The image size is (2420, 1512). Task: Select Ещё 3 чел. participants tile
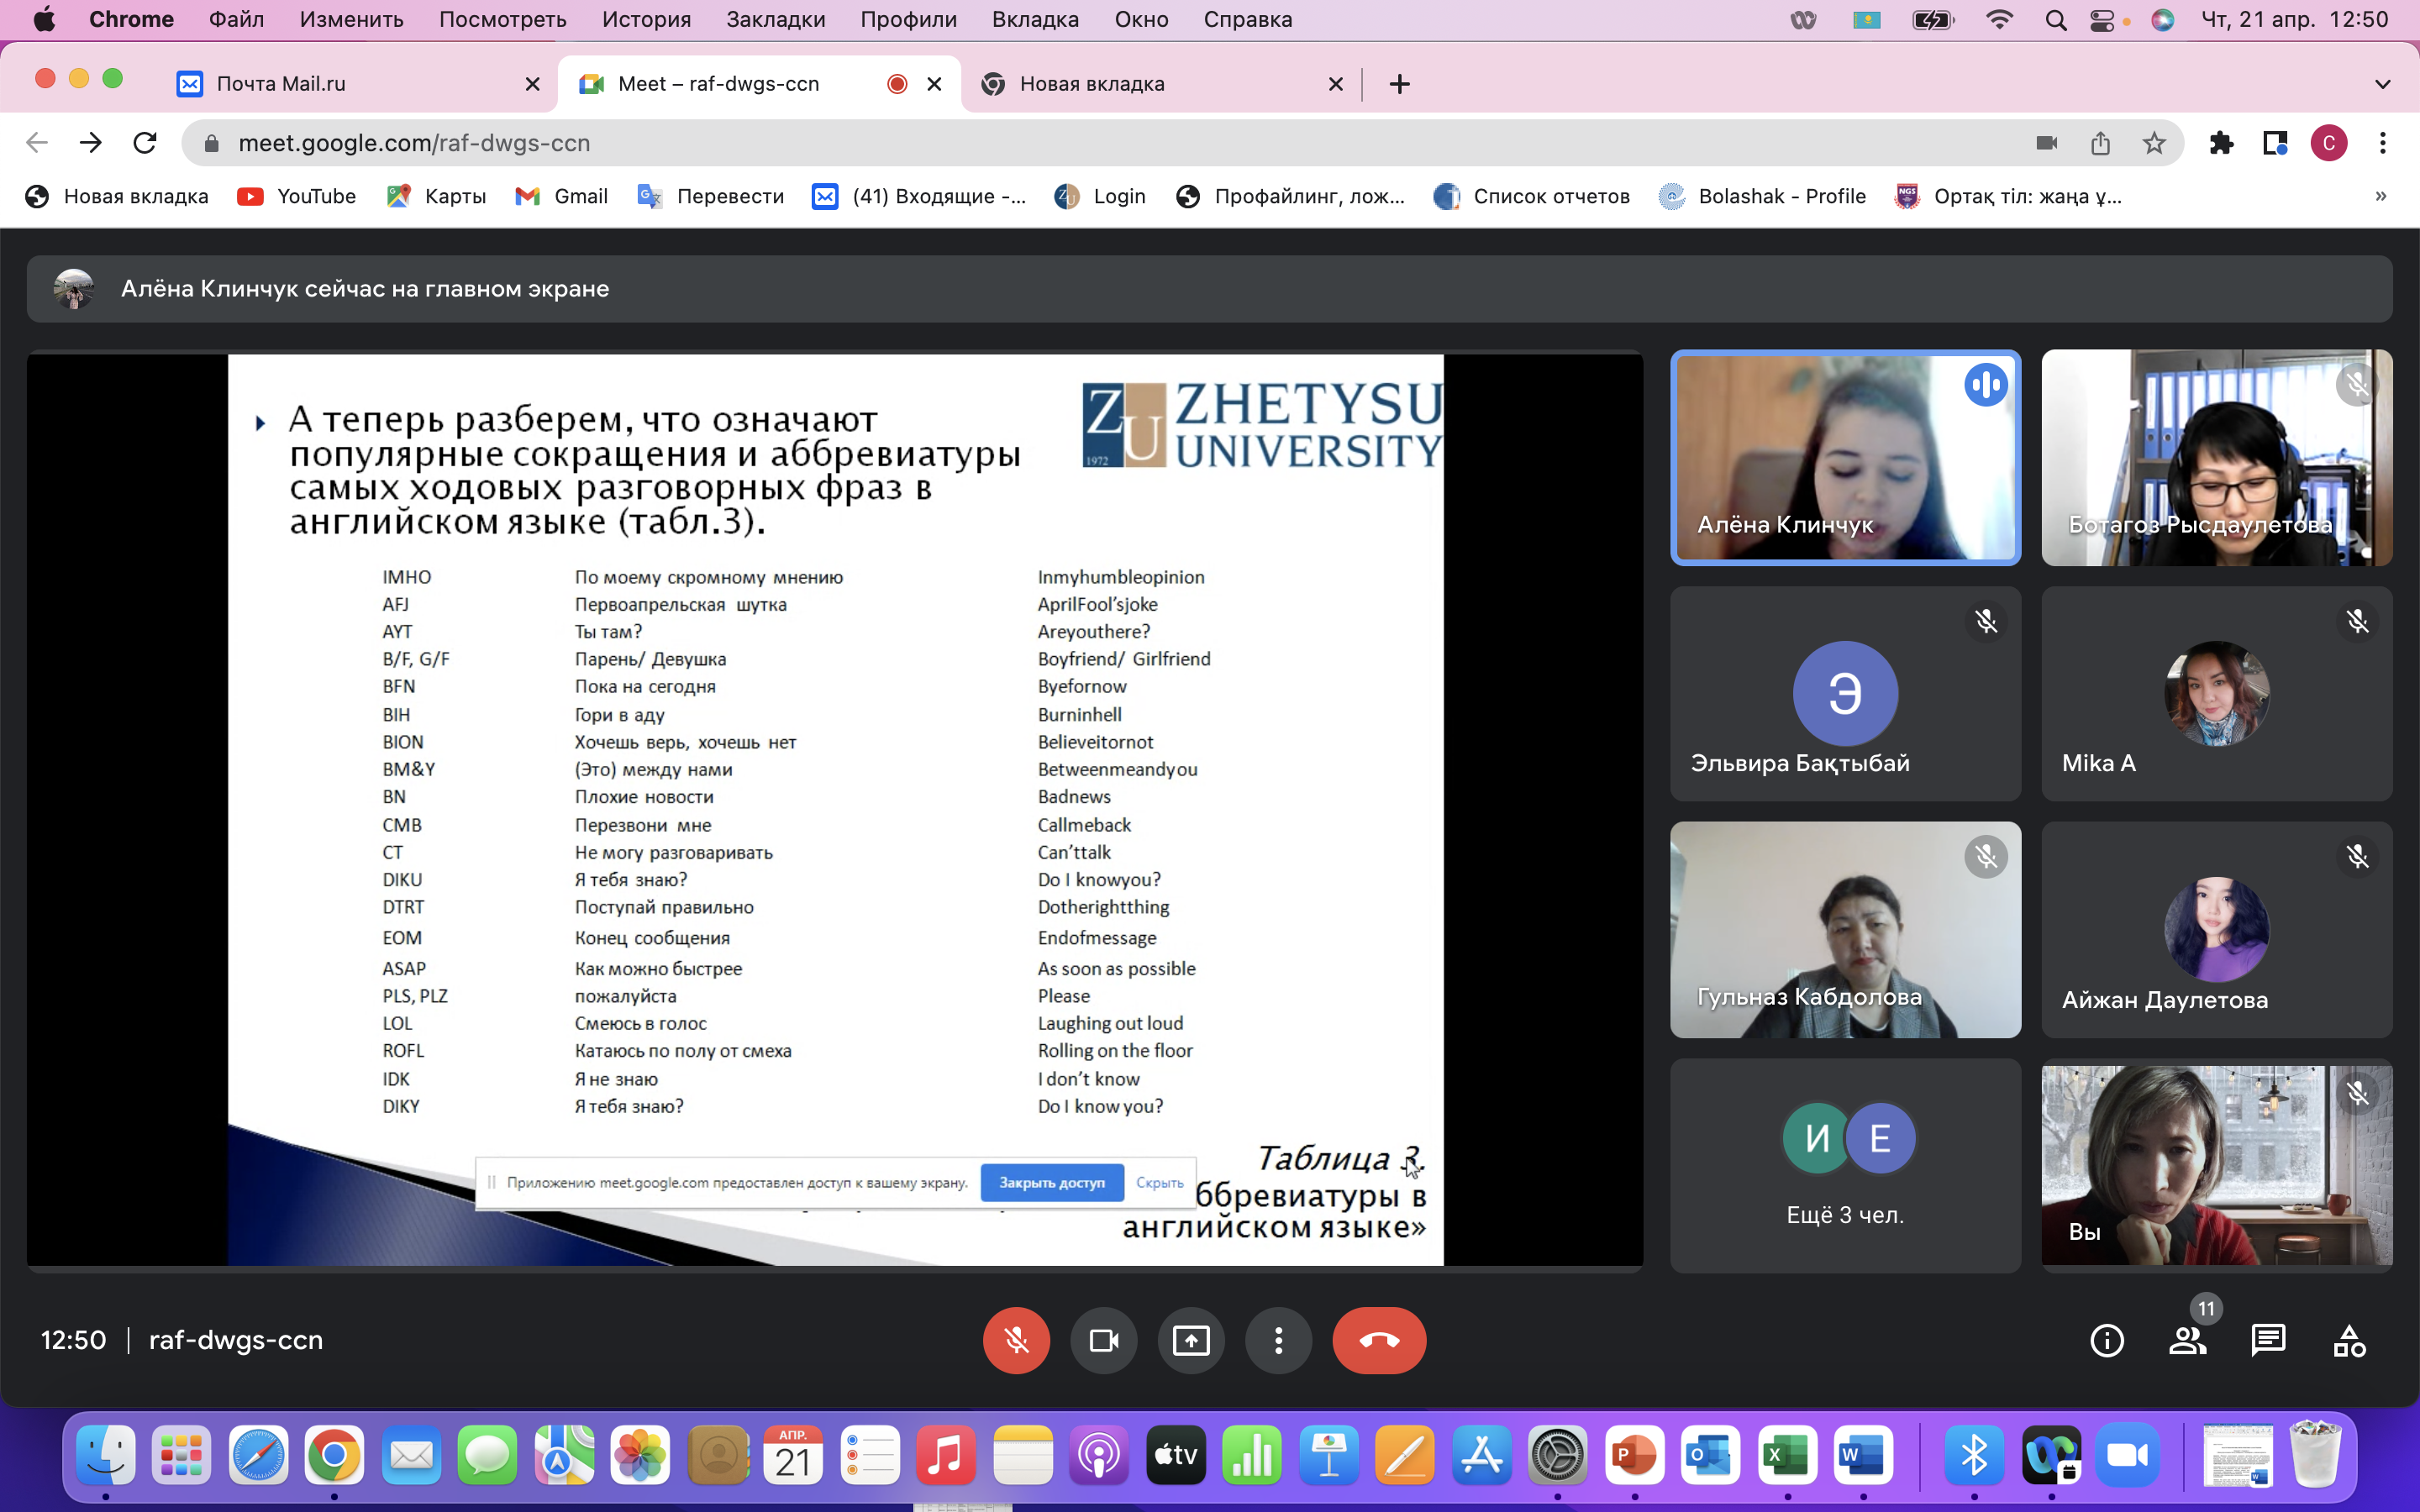[1845, 1165]
